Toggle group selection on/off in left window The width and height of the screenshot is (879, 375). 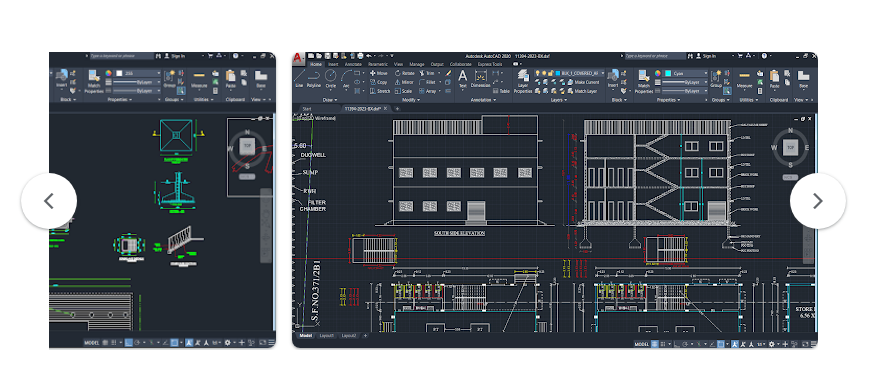pos(181,90)
